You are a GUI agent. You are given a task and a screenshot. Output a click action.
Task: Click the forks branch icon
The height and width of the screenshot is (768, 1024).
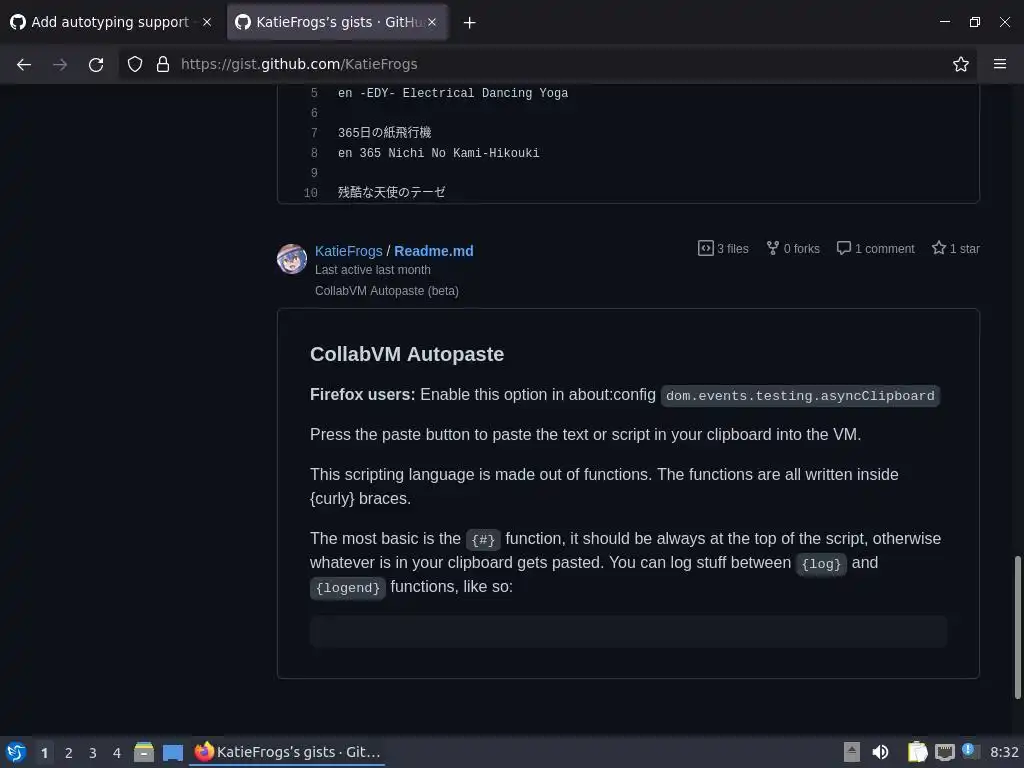[x=773, y=248]
